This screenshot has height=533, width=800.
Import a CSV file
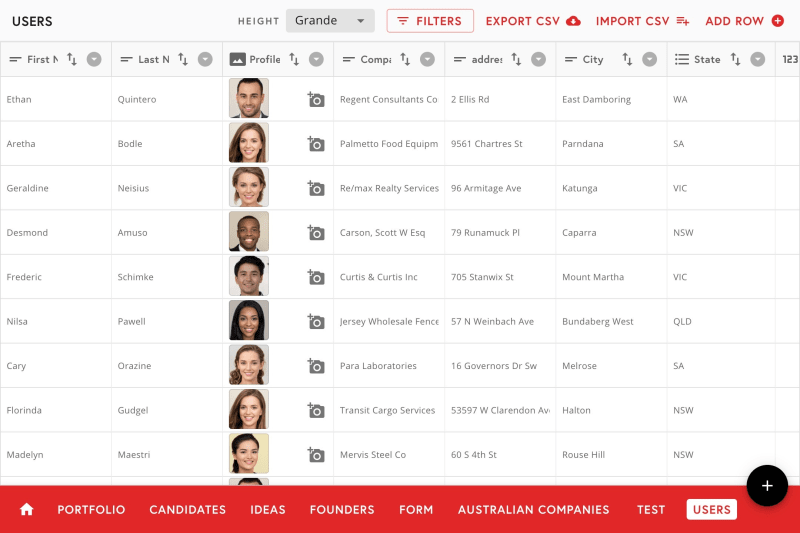pyautogui.click(x=643, y=21)
